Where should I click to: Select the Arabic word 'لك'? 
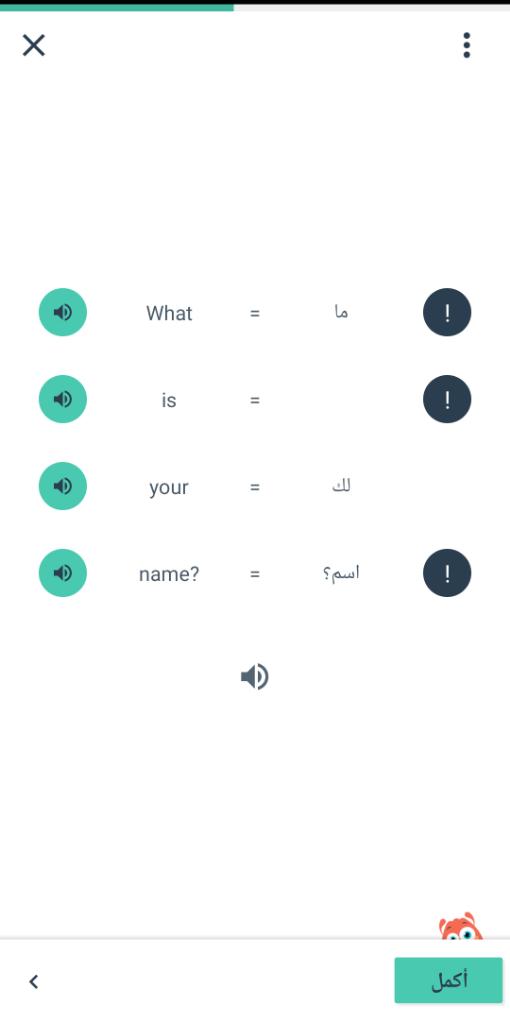click(x=342, y=487)
